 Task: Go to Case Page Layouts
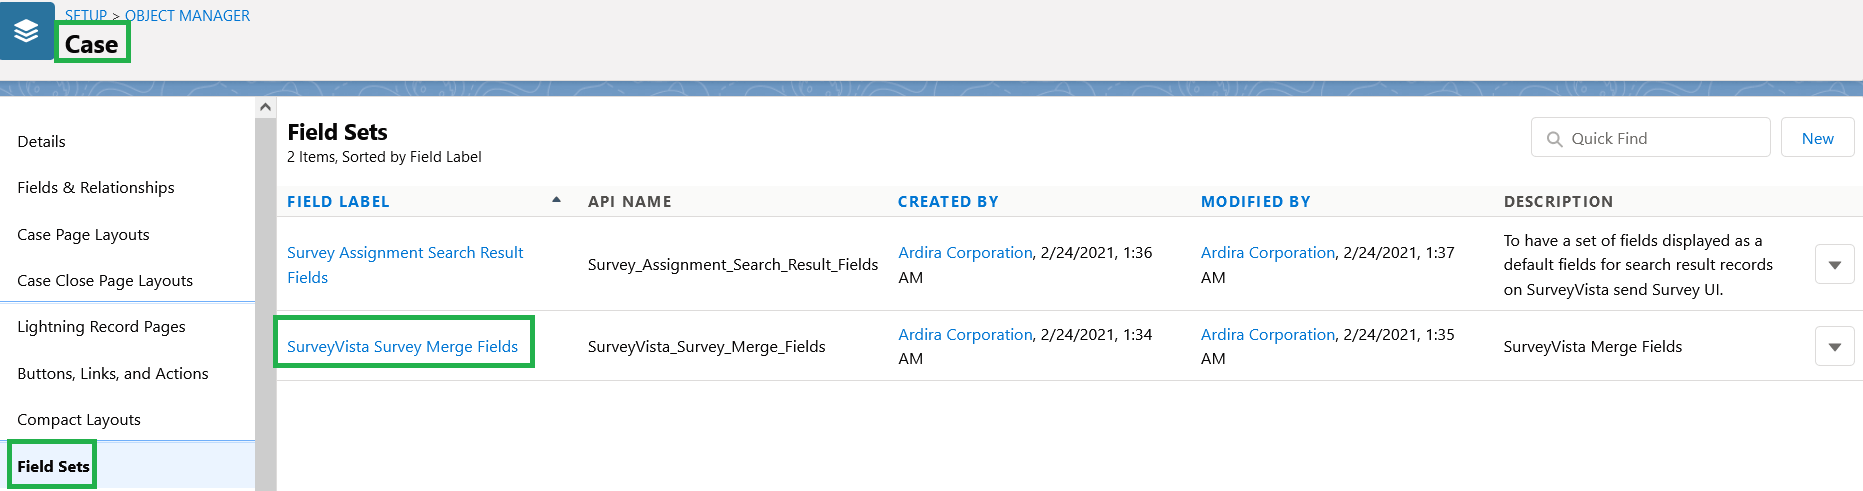[x=83, y=234]
